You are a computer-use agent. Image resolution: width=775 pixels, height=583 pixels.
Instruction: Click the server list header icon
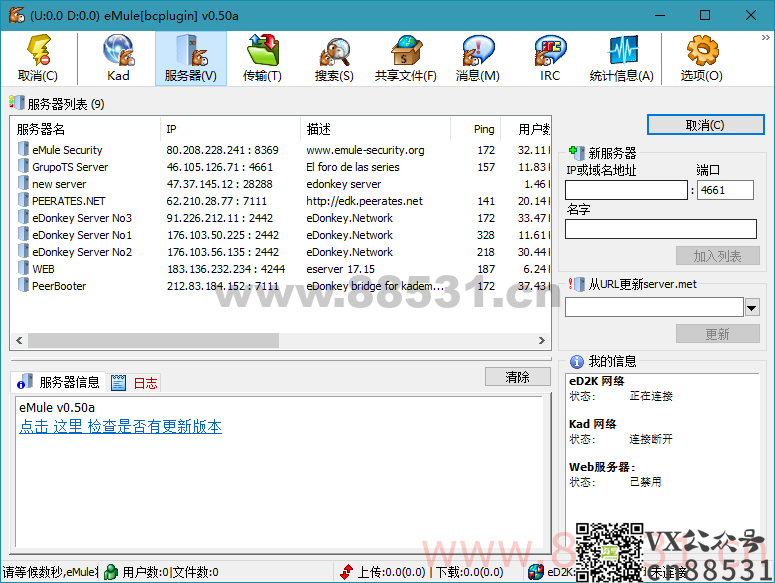[x=16, y=103]
